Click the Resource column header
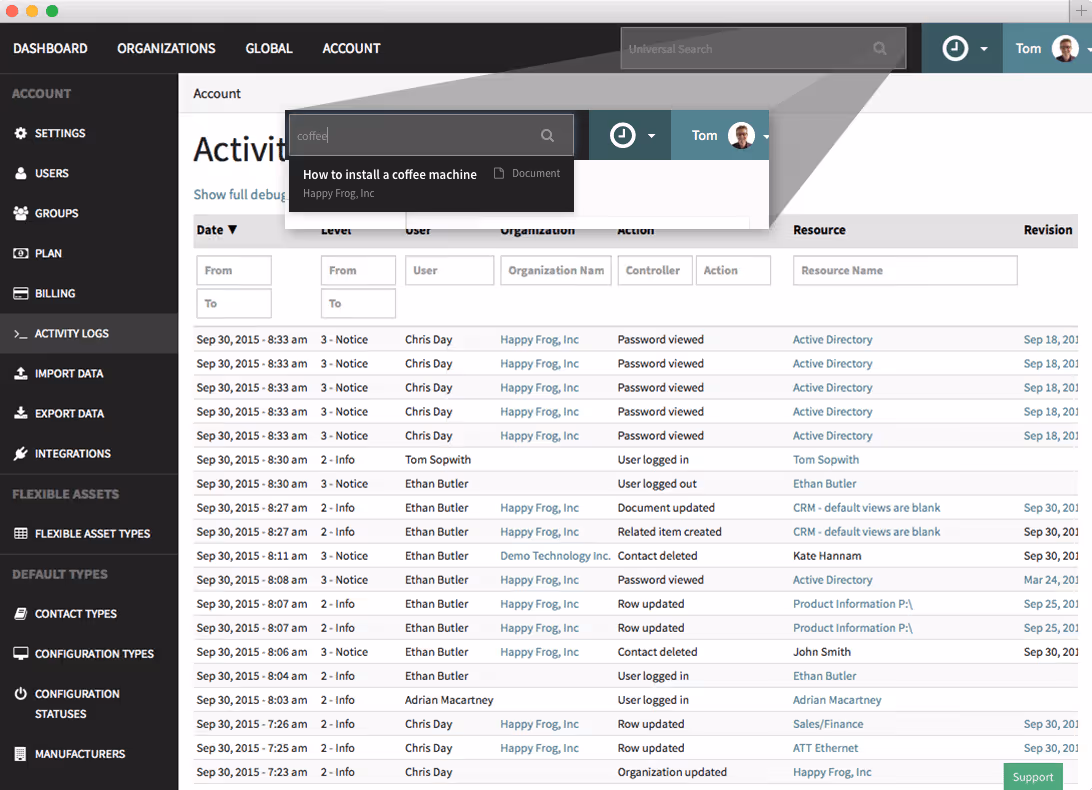The image size is (1092, 790). [x=819, y=230]
